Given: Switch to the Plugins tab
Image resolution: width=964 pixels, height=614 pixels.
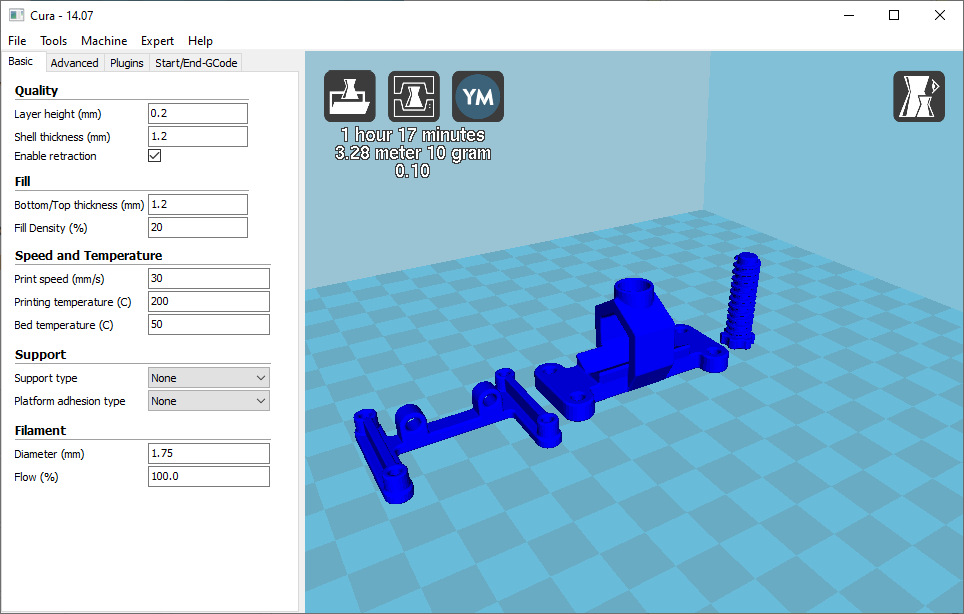Looking at the screenshot, I should [127, 63].
